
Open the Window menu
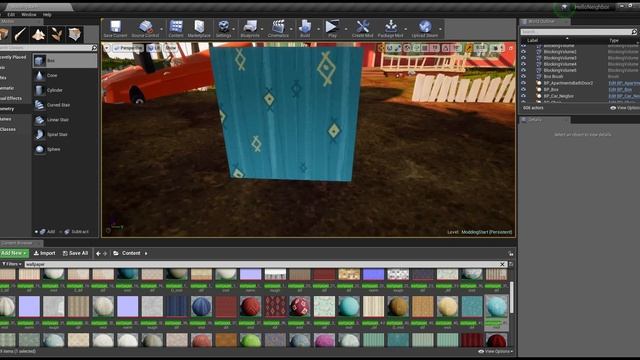(x=29, y=15)
